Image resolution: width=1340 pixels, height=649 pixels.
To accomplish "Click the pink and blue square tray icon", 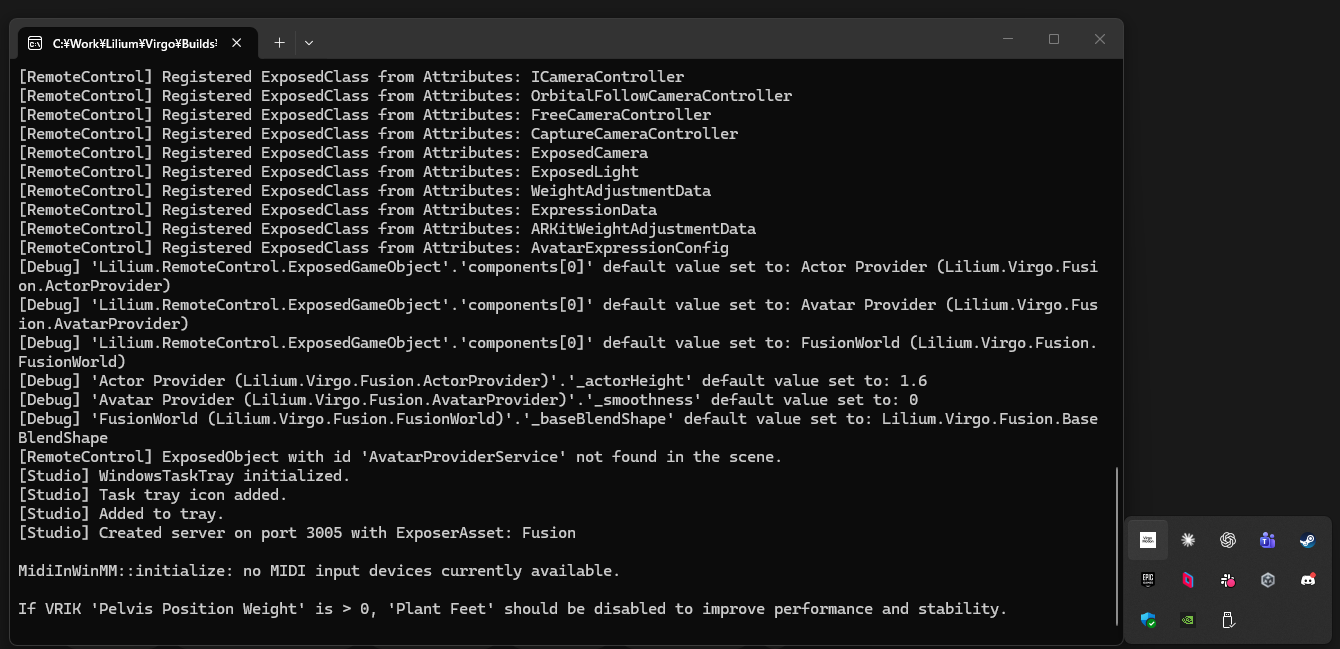I will point(1188,580).
